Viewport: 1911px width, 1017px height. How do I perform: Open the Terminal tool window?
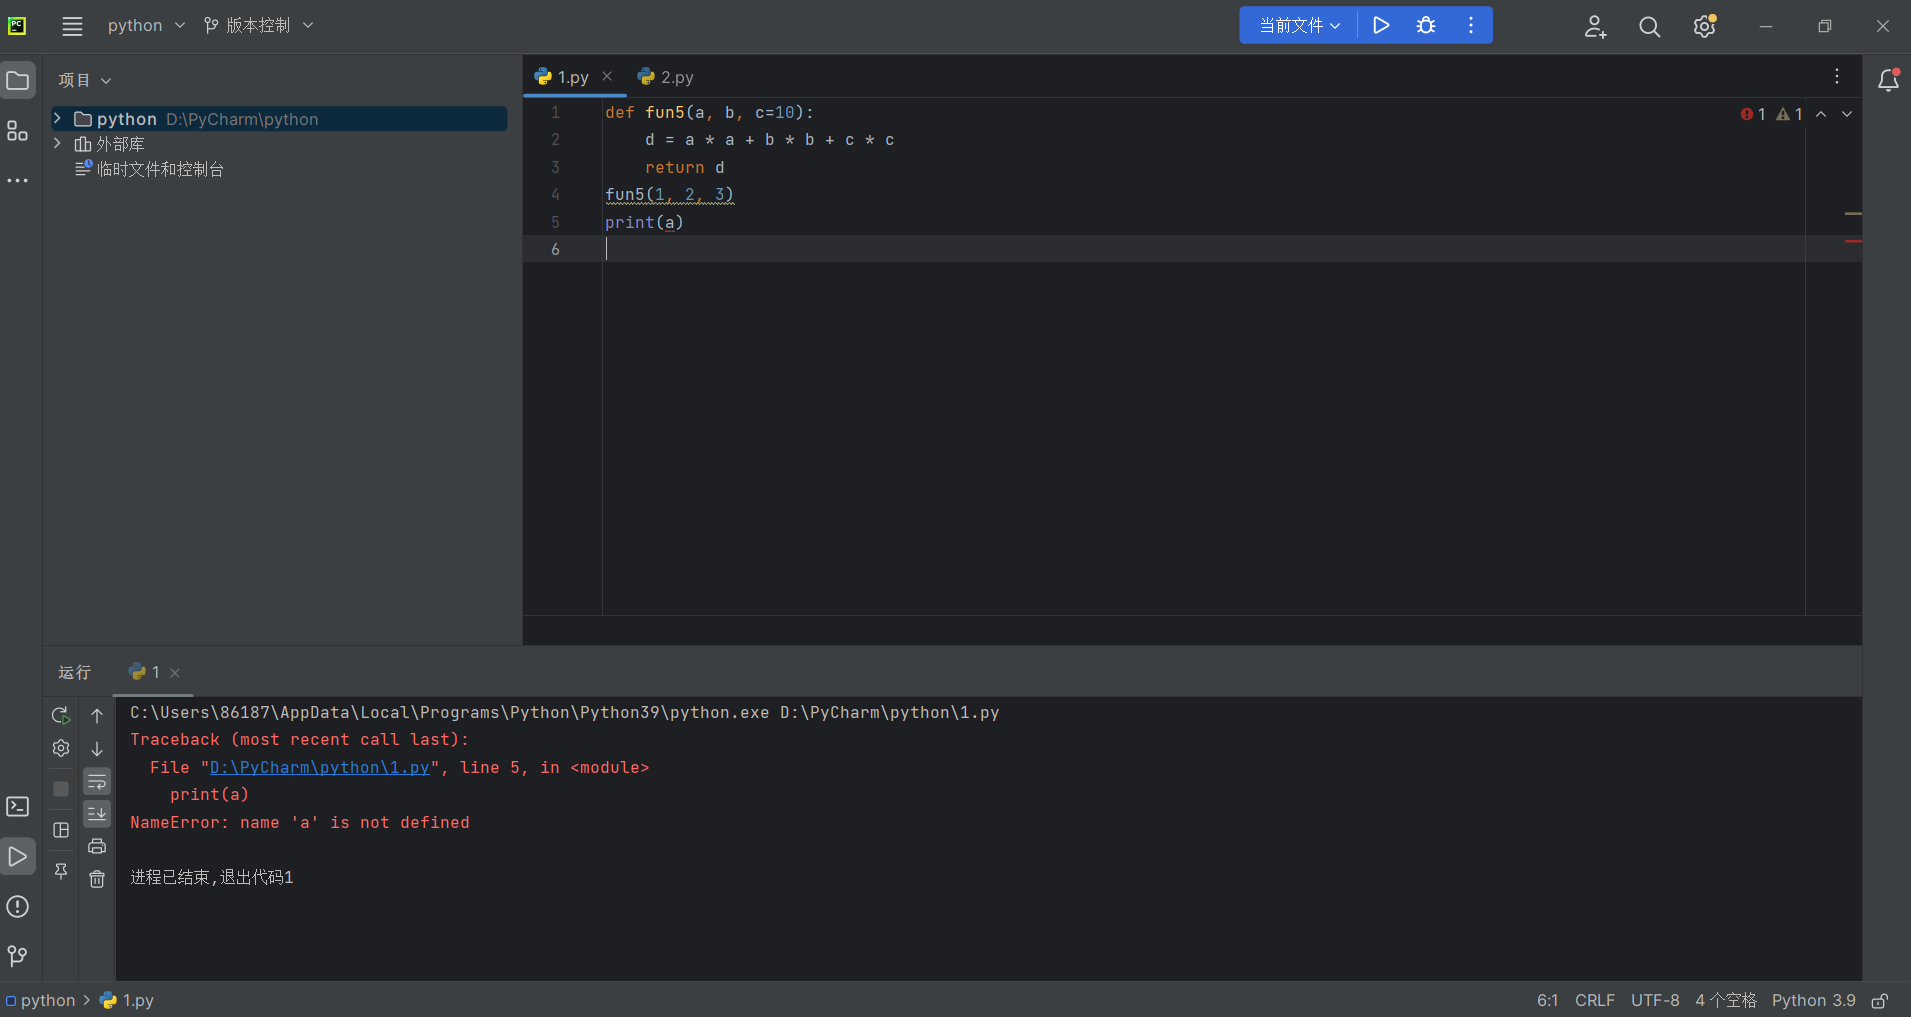[18, 806]
